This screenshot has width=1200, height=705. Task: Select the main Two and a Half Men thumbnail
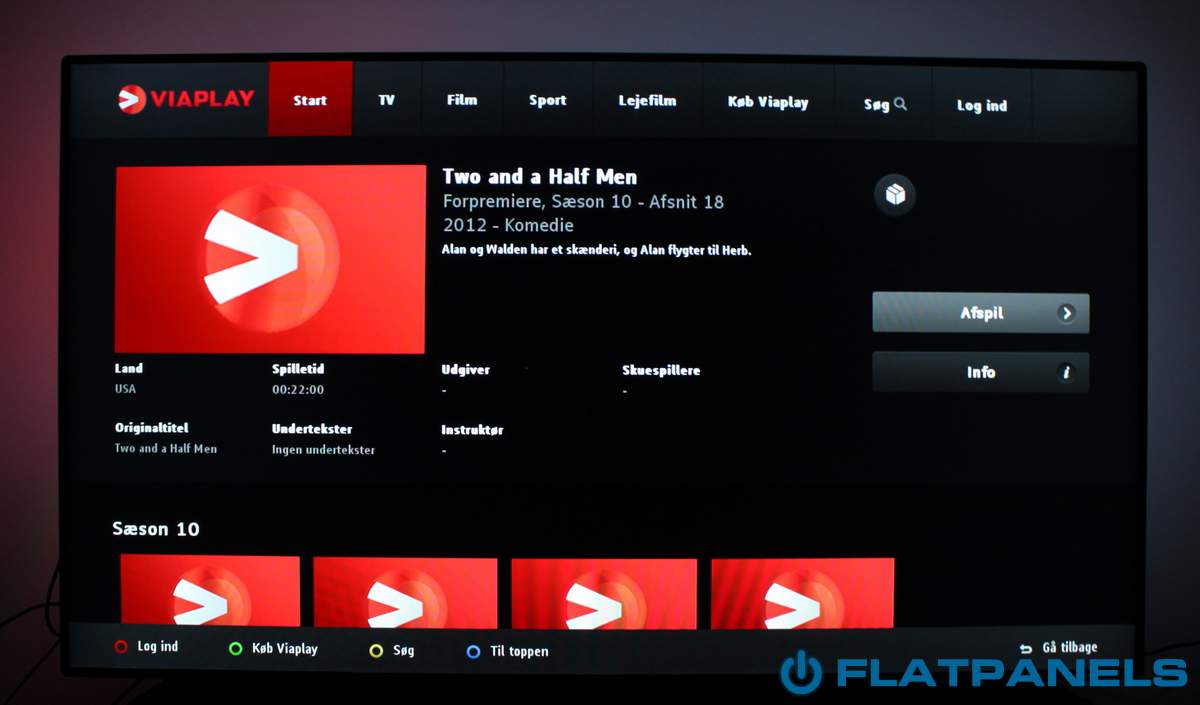[x=270, y=259]
